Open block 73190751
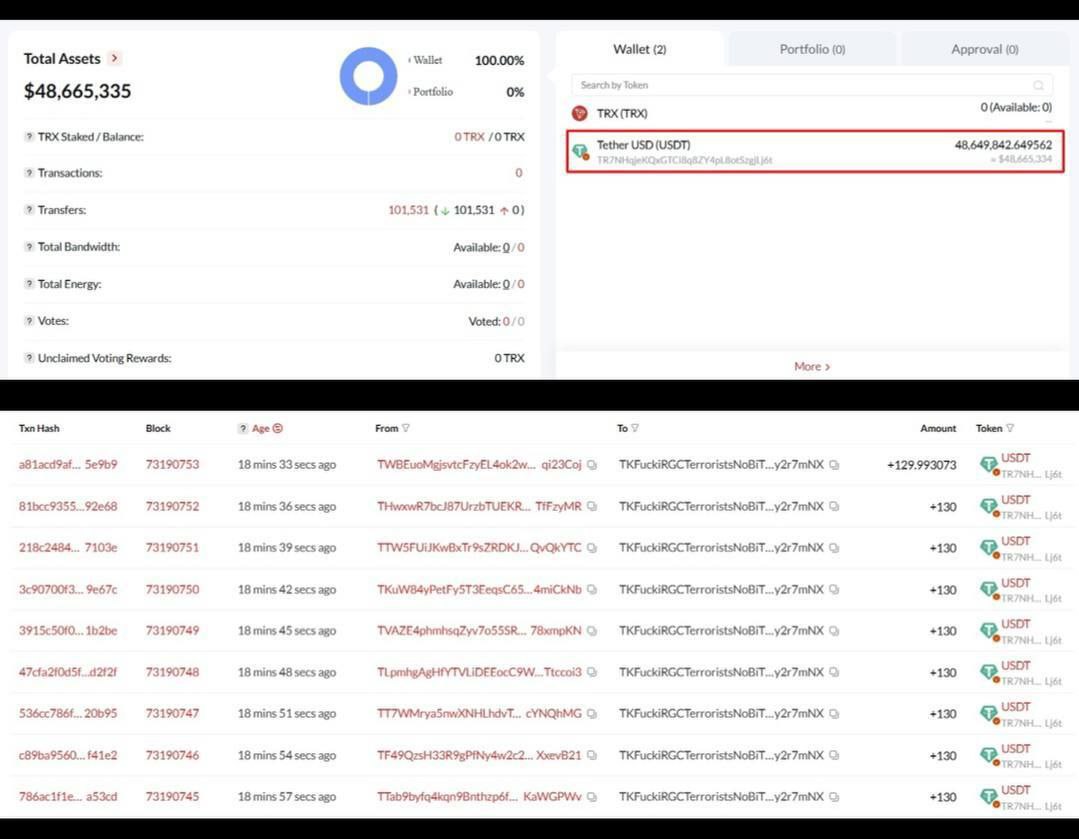This screenshot has width=1079, height=839. coord(172,548)
